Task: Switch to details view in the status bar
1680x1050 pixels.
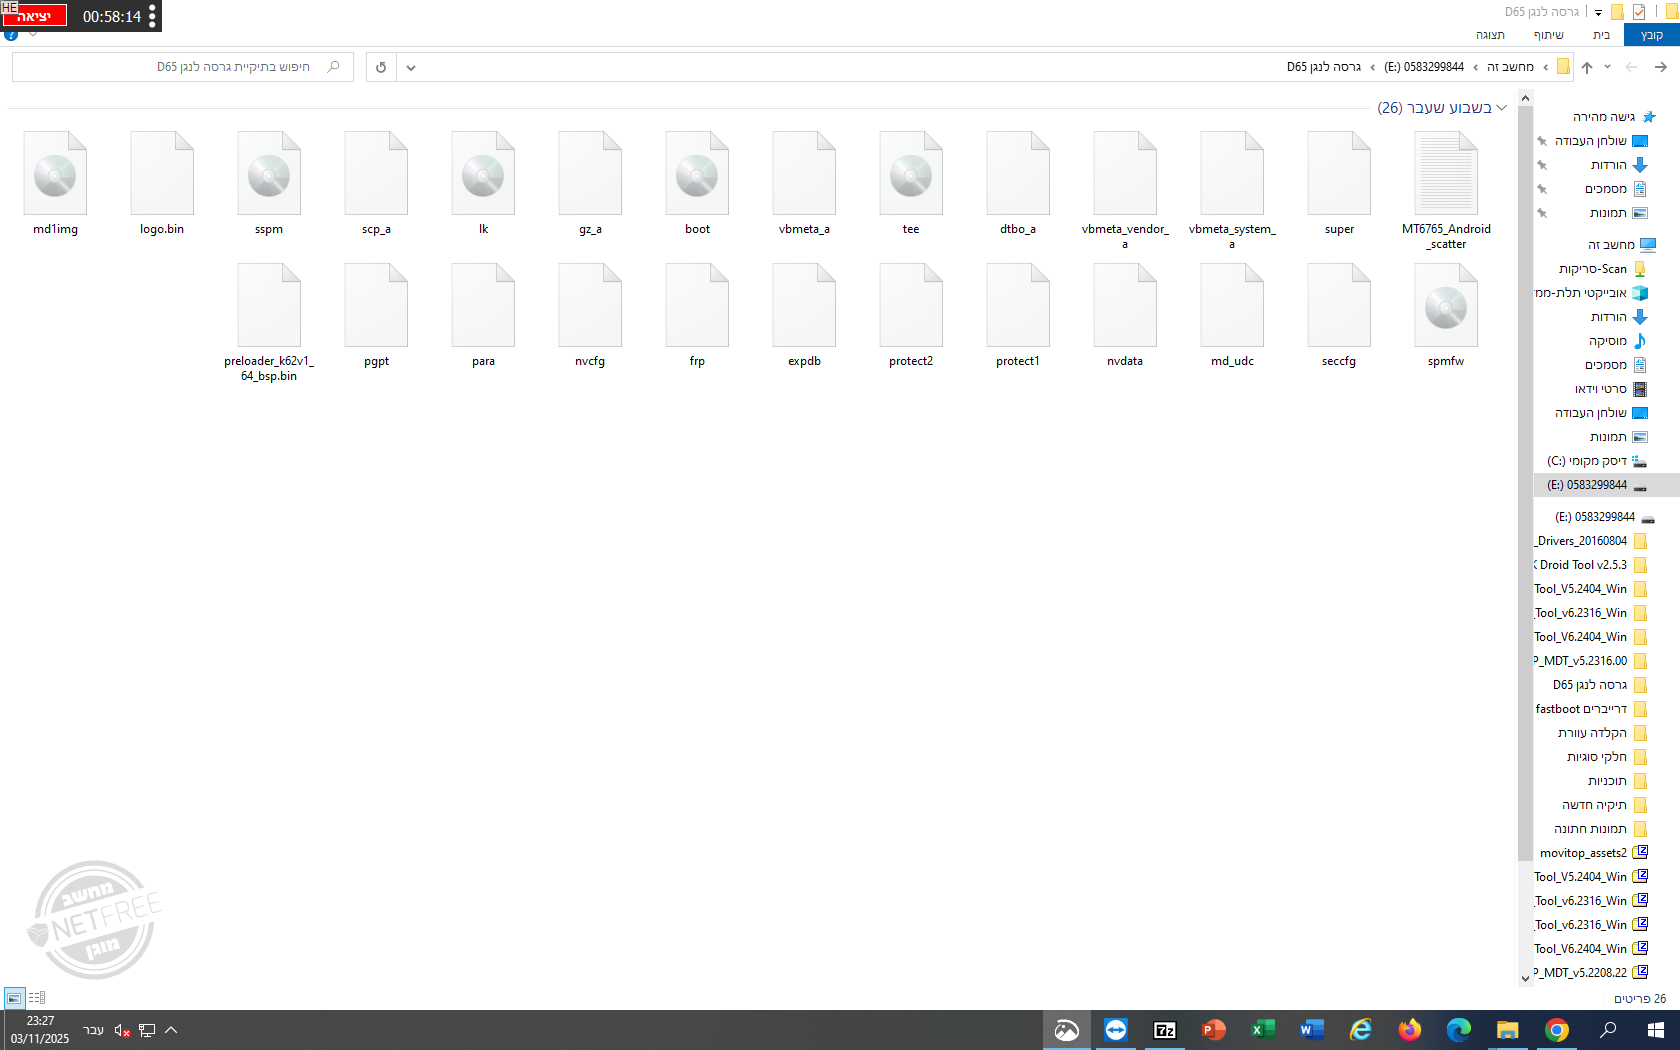Action: click(37, 997)
